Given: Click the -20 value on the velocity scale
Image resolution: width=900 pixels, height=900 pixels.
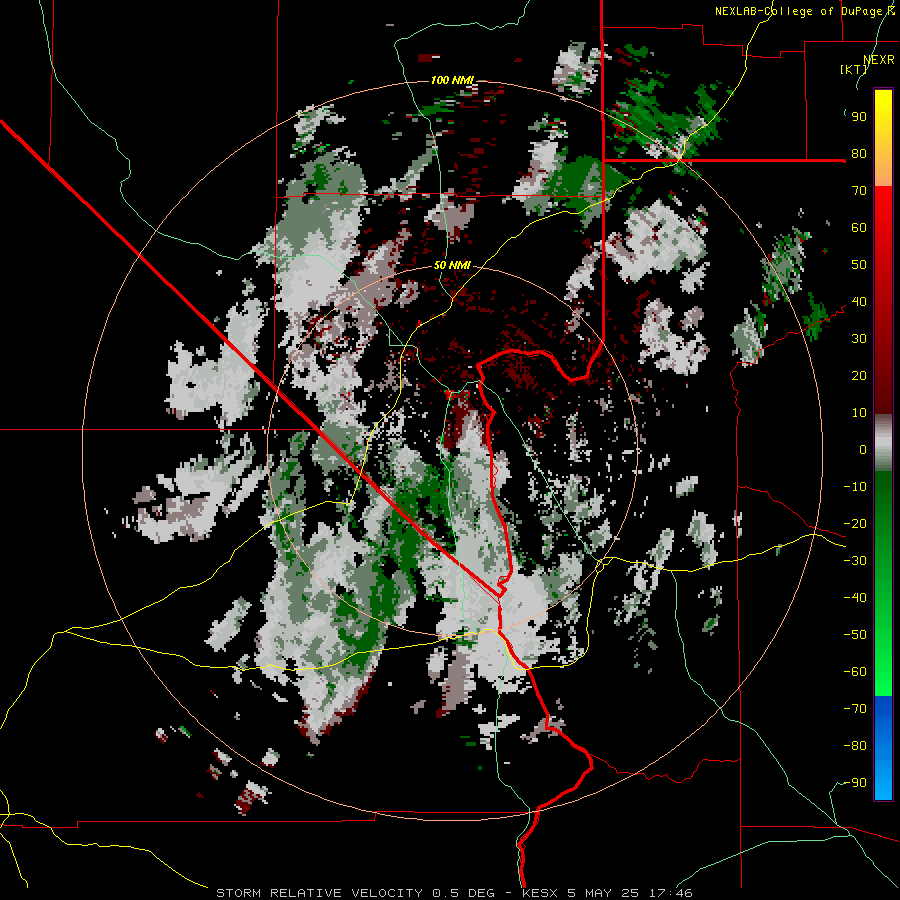Looking at the screenshot, I should [855, 523].
